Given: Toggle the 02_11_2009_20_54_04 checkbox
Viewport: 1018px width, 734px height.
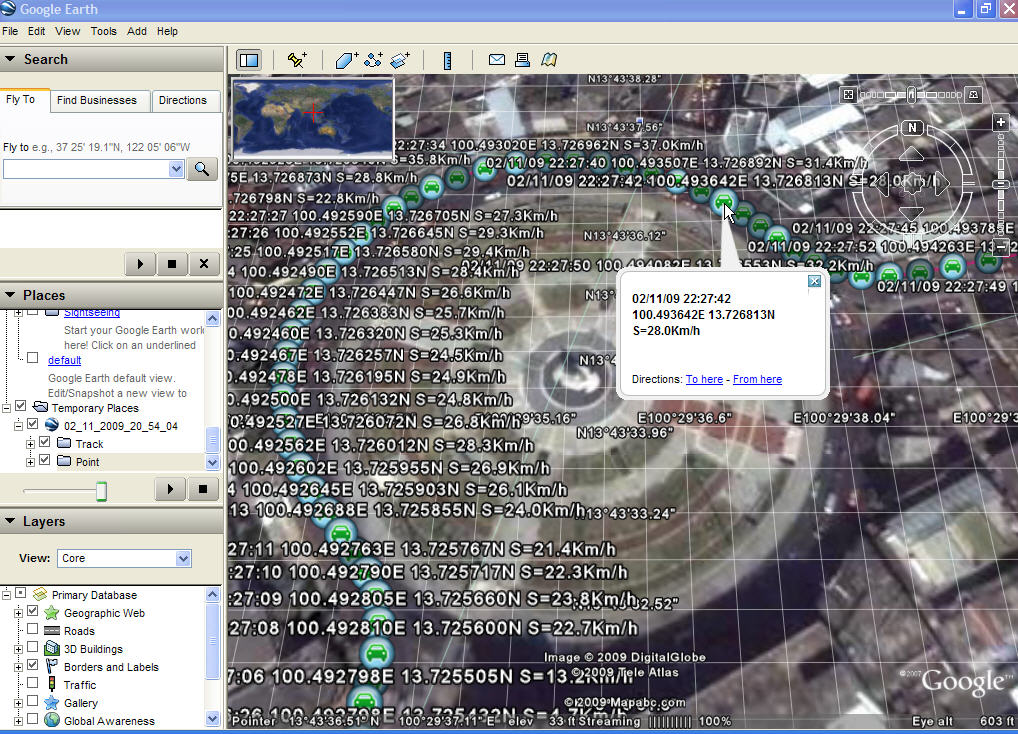Looking at the screenshot, I should pos(32,424).
